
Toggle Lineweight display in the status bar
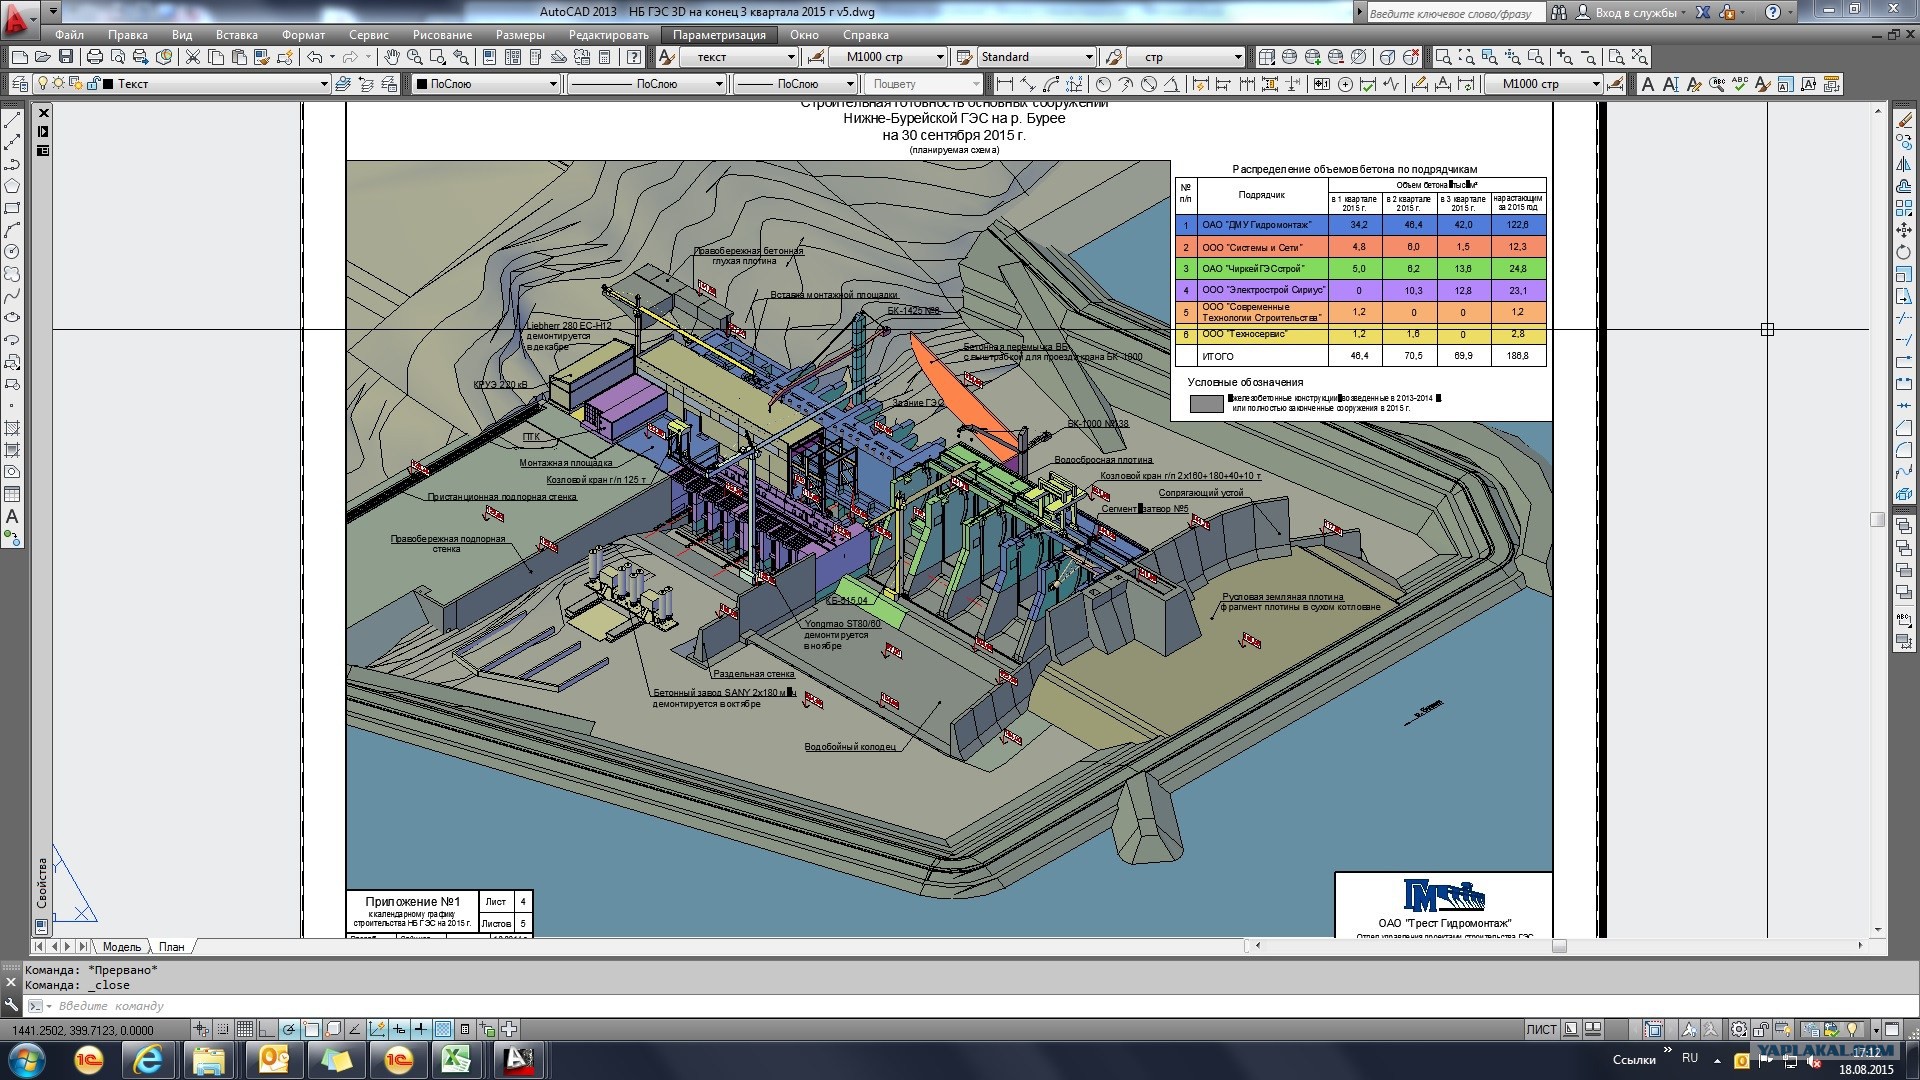(x=421, y=1029)
